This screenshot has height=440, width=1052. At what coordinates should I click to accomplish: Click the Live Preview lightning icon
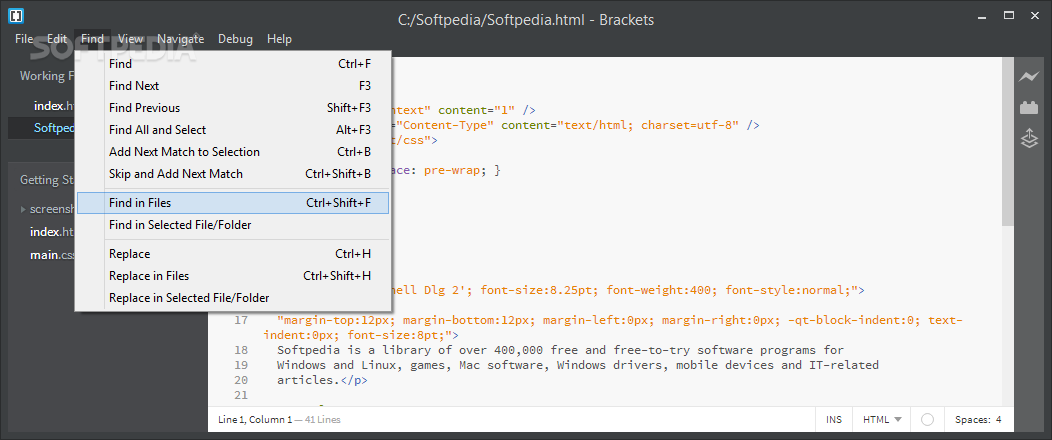pyautogui.click(x=1029, y=76)
